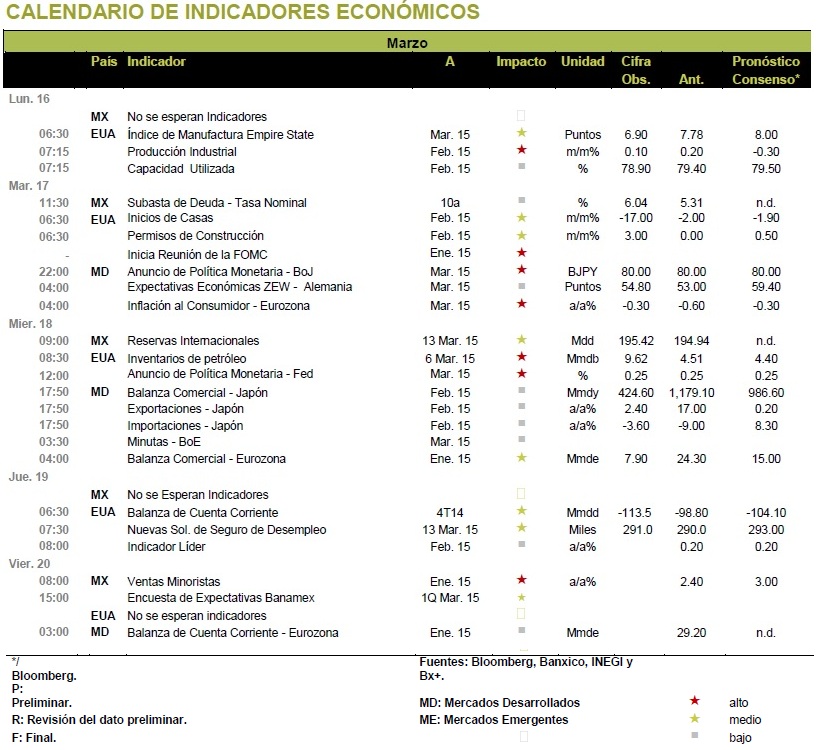
Task: Click the Marzo month banner
Action: pyautogui.click(x=407, y=42)
